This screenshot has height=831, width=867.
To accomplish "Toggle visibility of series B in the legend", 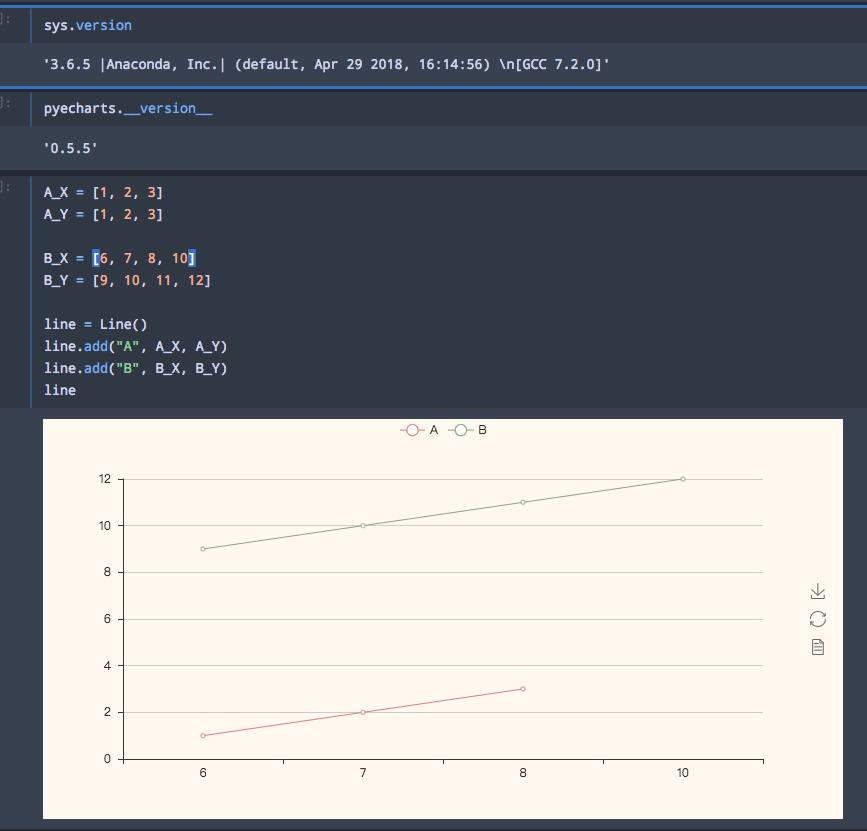I will click(480, 429).
